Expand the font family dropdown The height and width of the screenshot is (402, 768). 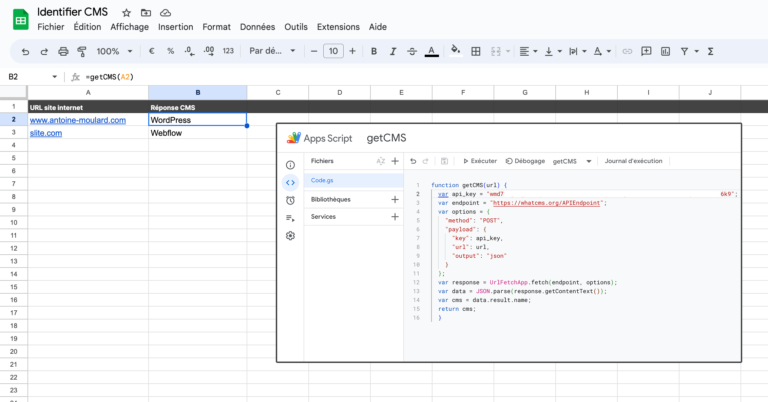pos(270,51)
